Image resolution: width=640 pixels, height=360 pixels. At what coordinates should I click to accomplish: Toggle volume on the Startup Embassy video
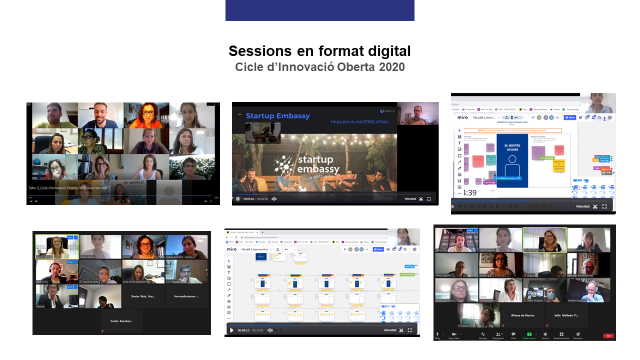coord(274,199)
